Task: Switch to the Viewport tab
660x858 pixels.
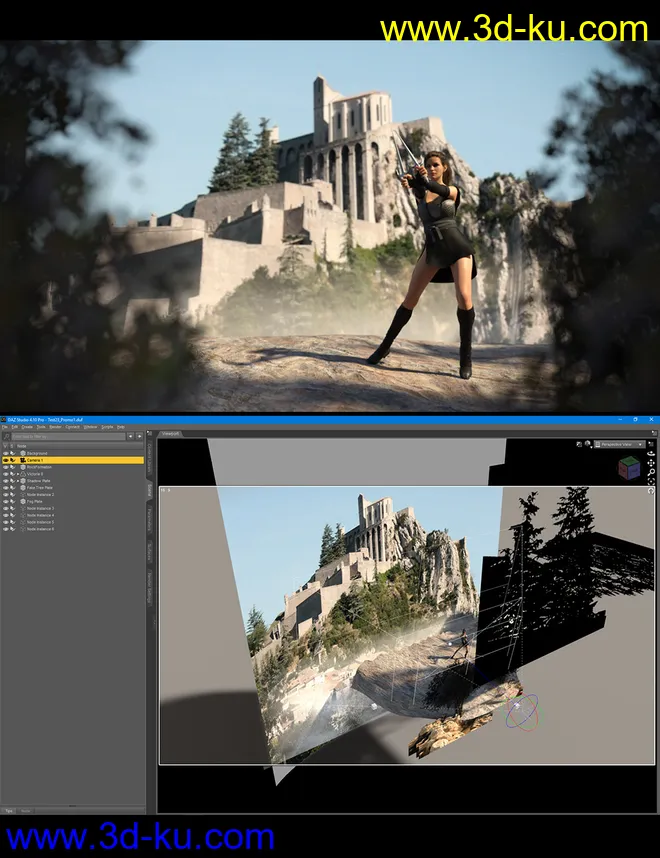Action: 169,435
